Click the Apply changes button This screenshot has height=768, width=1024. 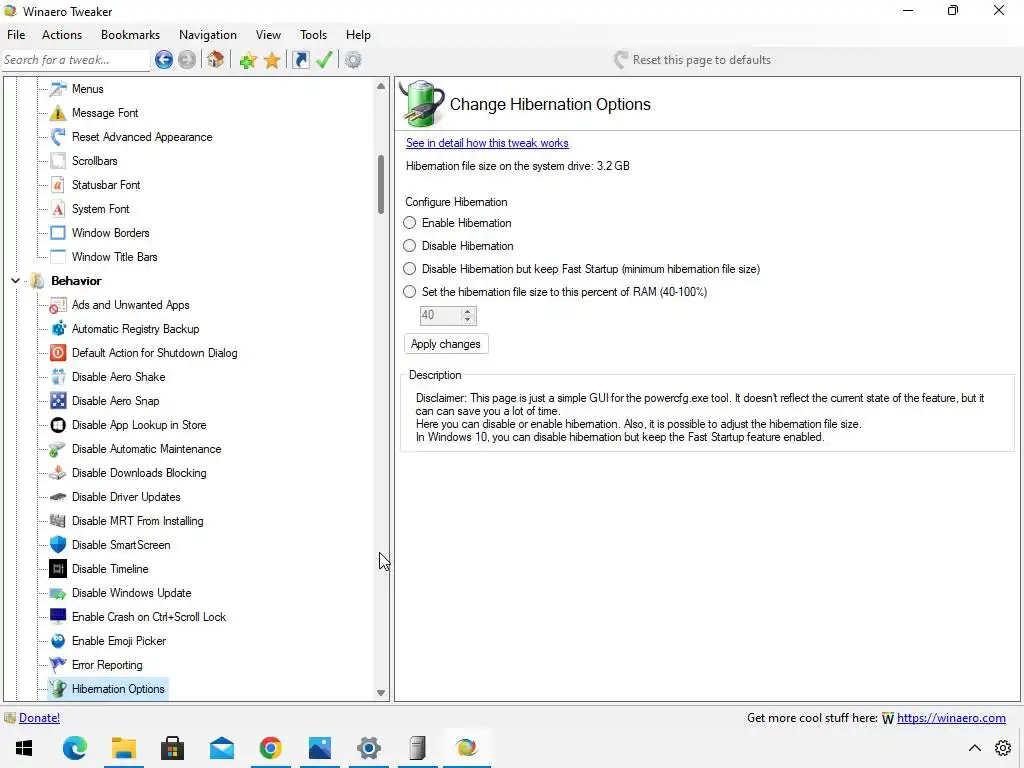coord(446,344)
